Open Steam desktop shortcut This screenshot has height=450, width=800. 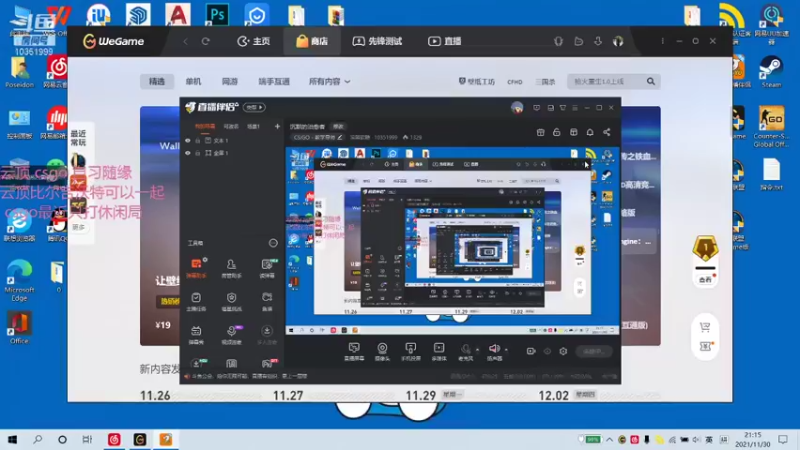click(x=771, y=72)
